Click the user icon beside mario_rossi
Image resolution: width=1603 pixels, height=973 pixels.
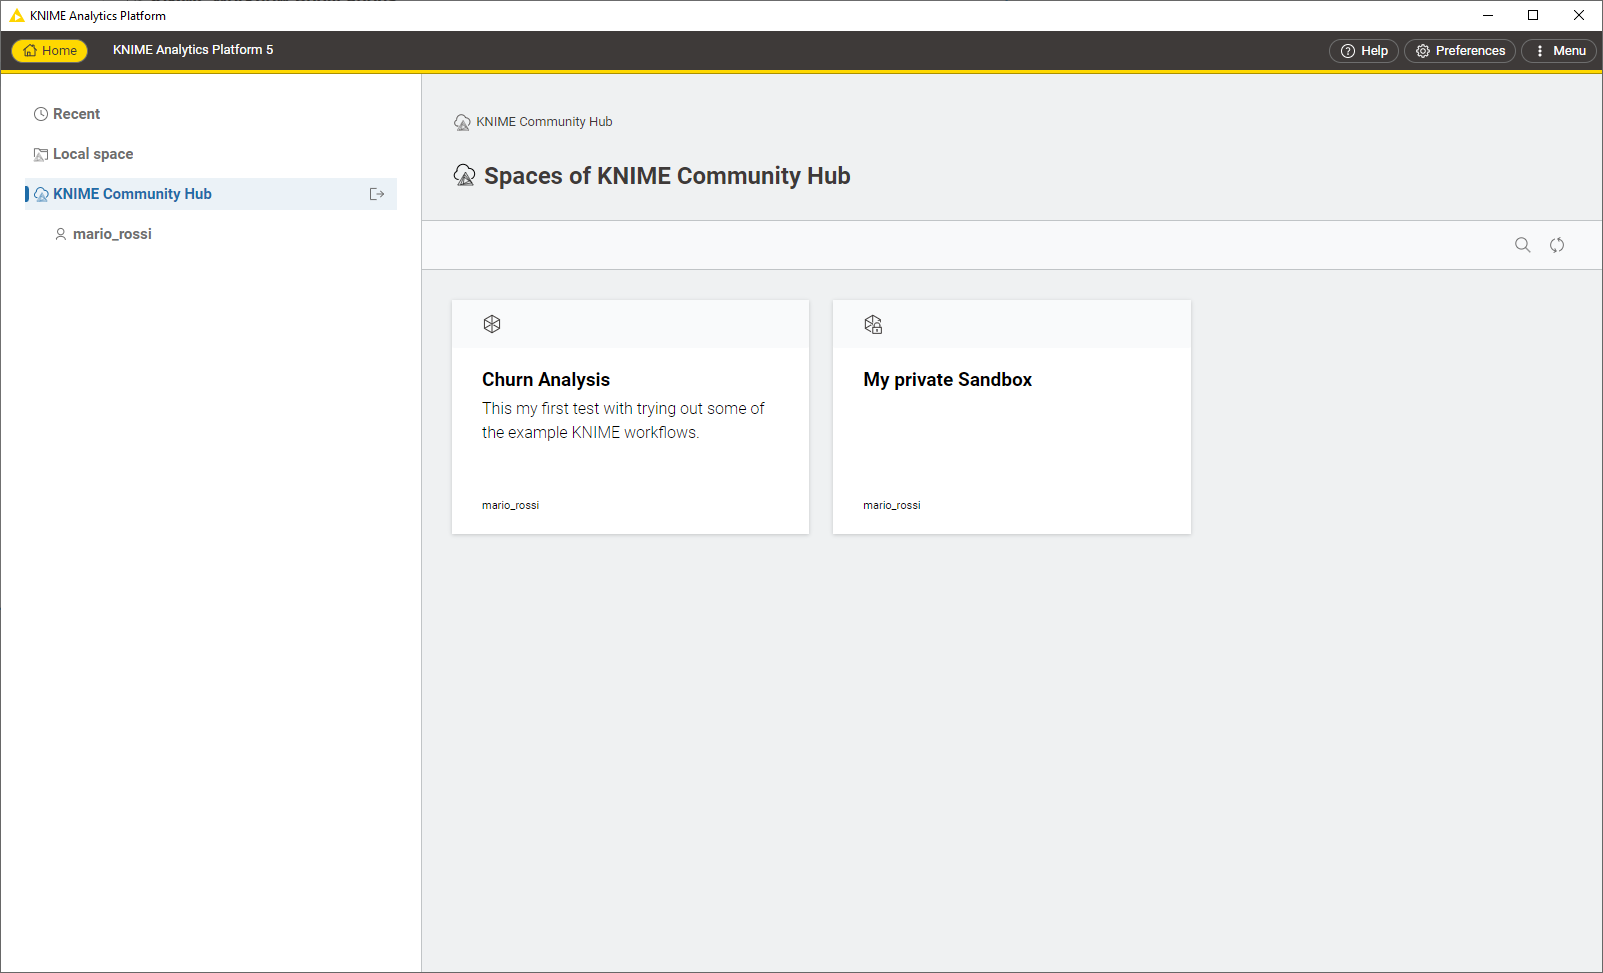tap(61, 234)
